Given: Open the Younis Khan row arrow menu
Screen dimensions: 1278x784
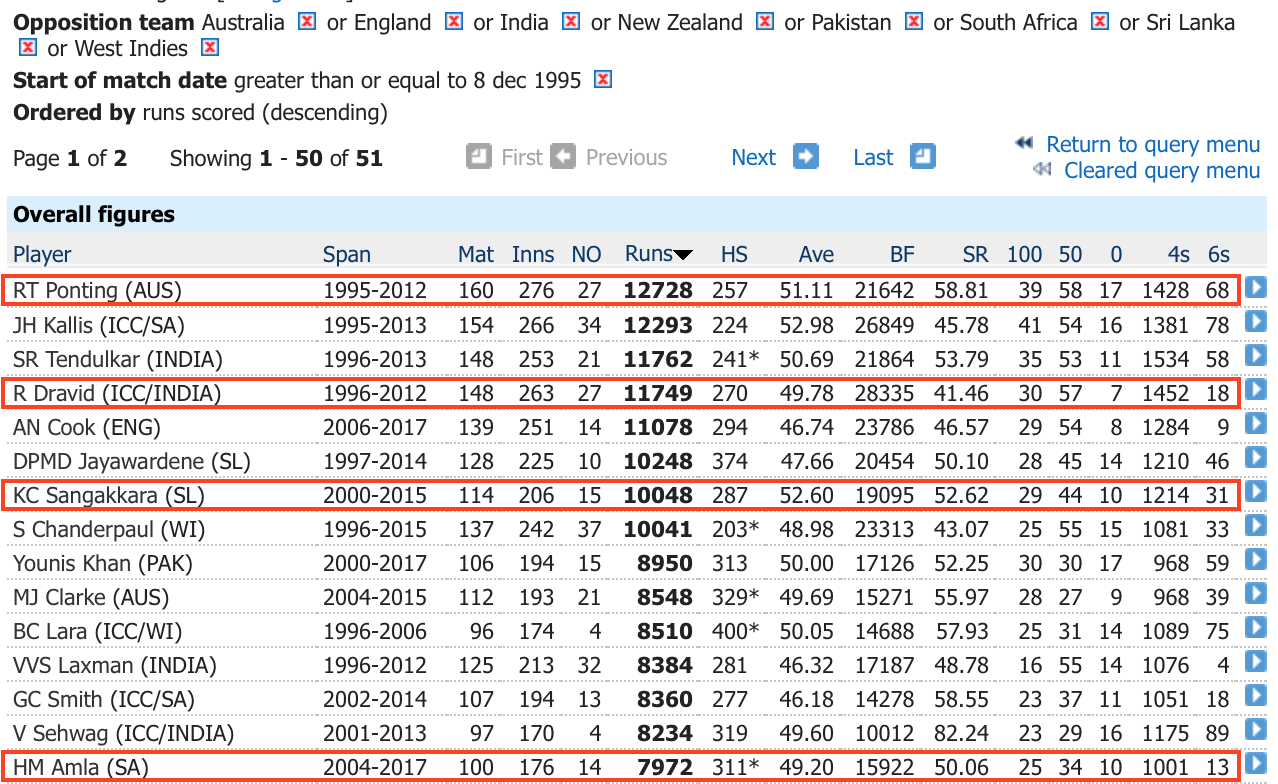Looking at the screenshot, I should pos(1255,560).
